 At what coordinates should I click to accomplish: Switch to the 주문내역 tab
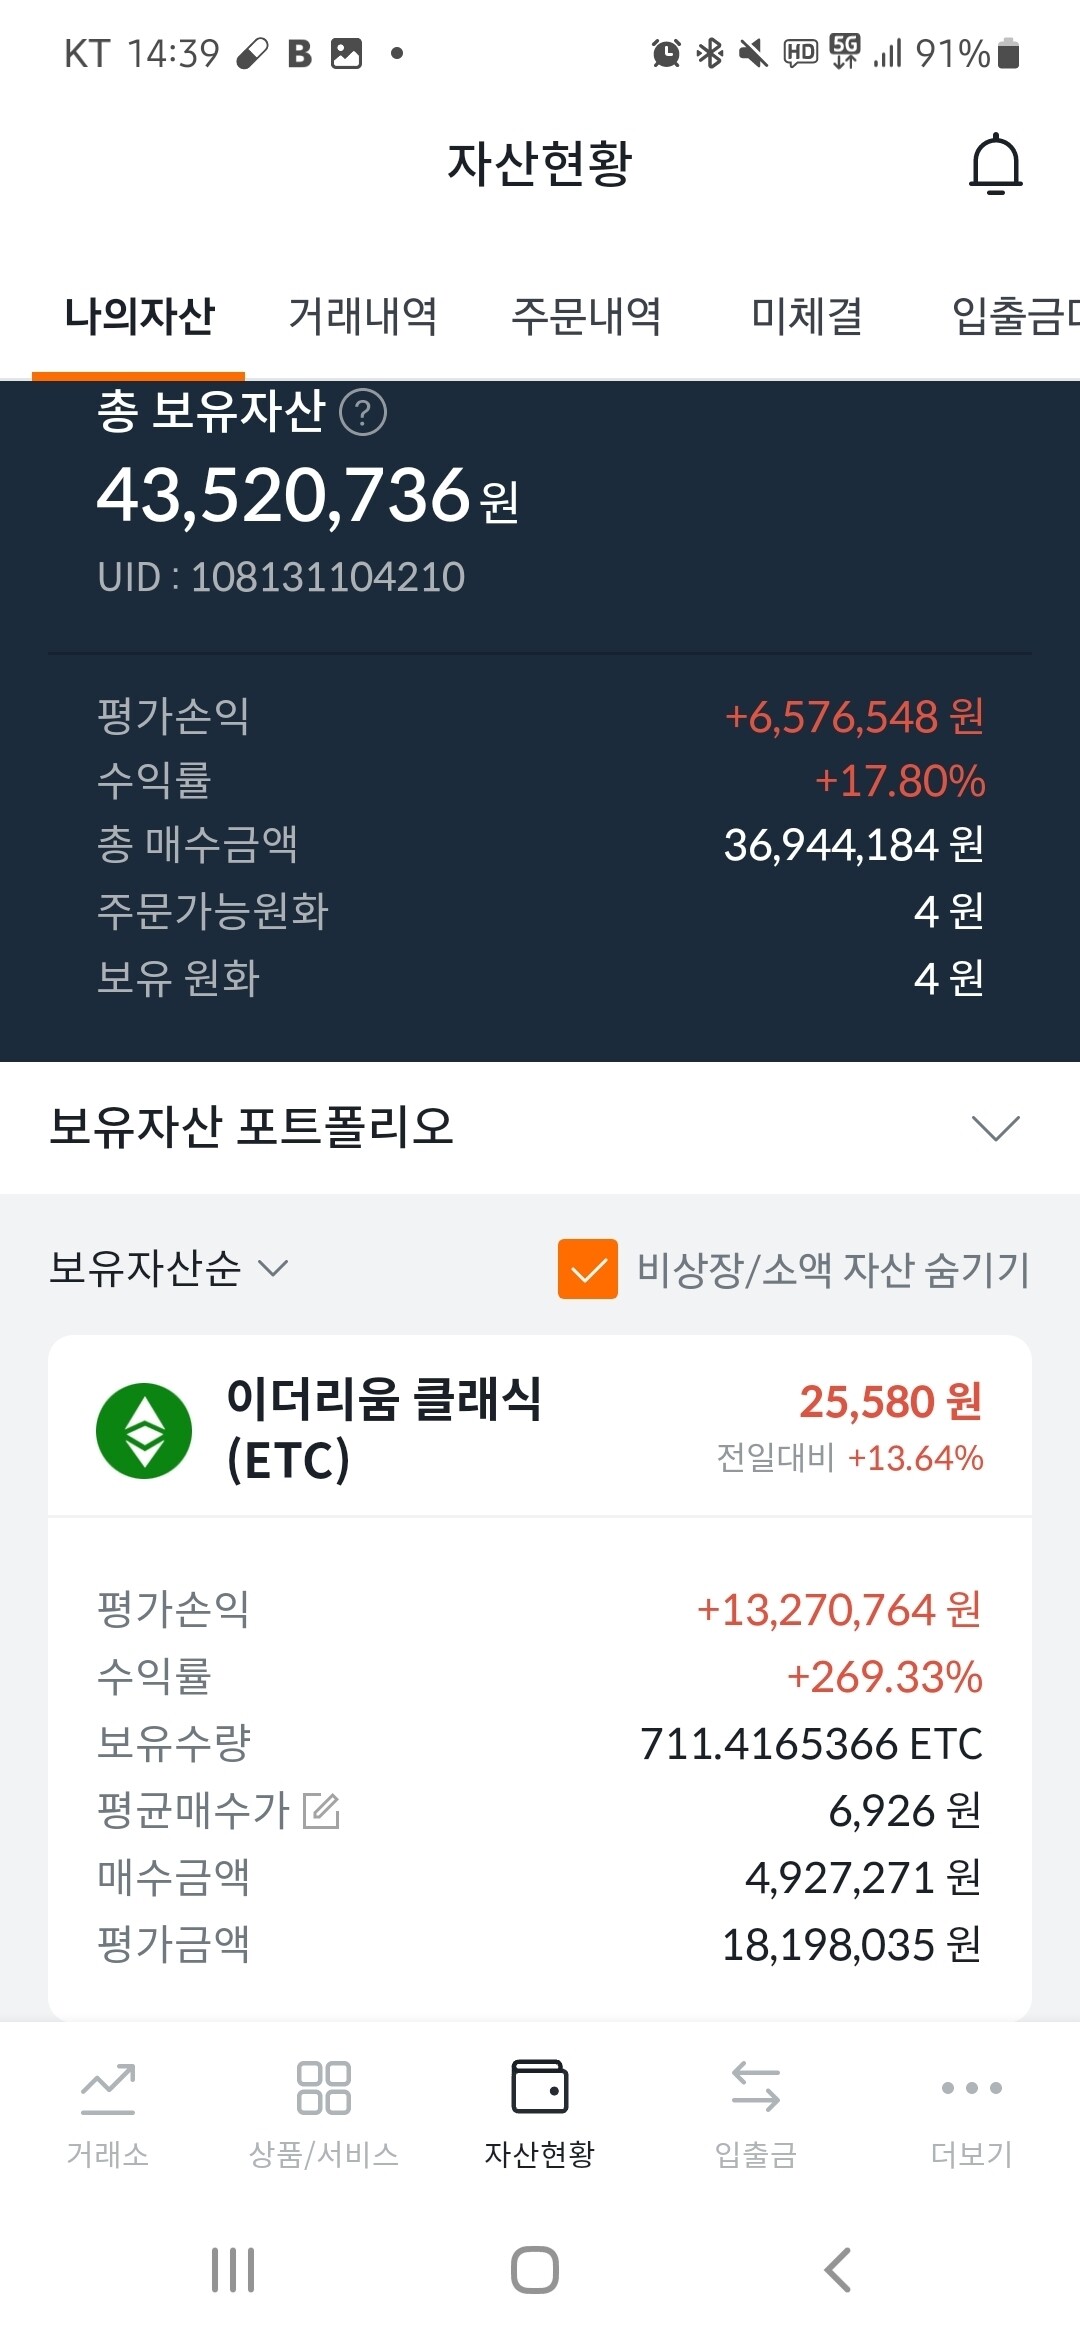(587, 315)
